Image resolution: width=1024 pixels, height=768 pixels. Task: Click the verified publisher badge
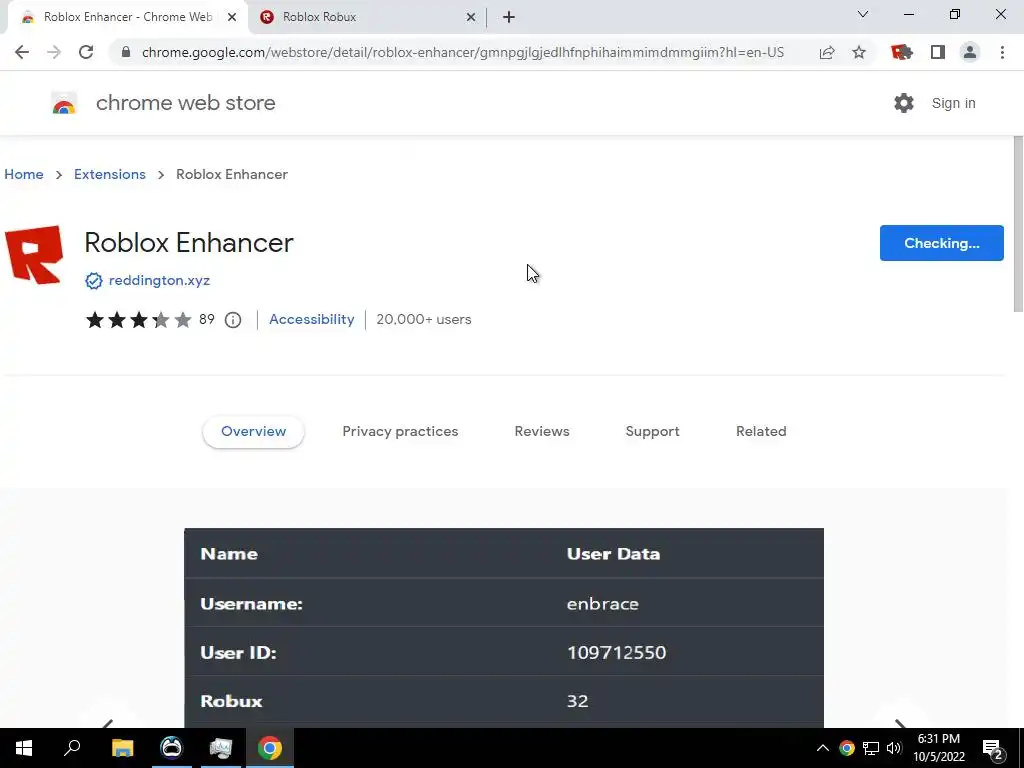pos(93,281)
